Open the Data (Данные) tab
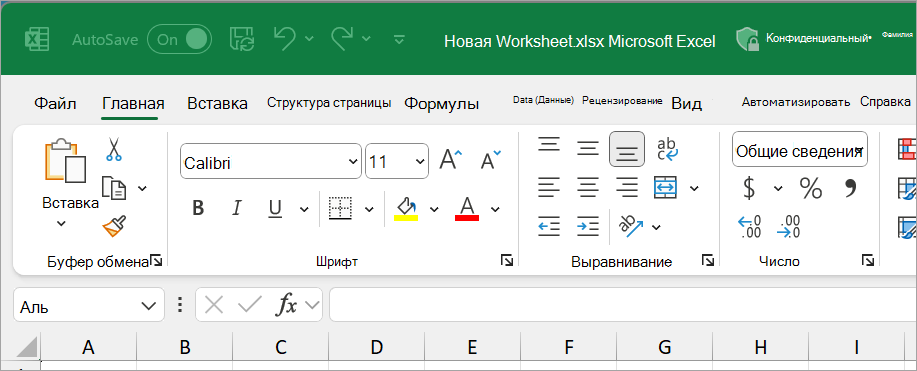 [543, 100]
